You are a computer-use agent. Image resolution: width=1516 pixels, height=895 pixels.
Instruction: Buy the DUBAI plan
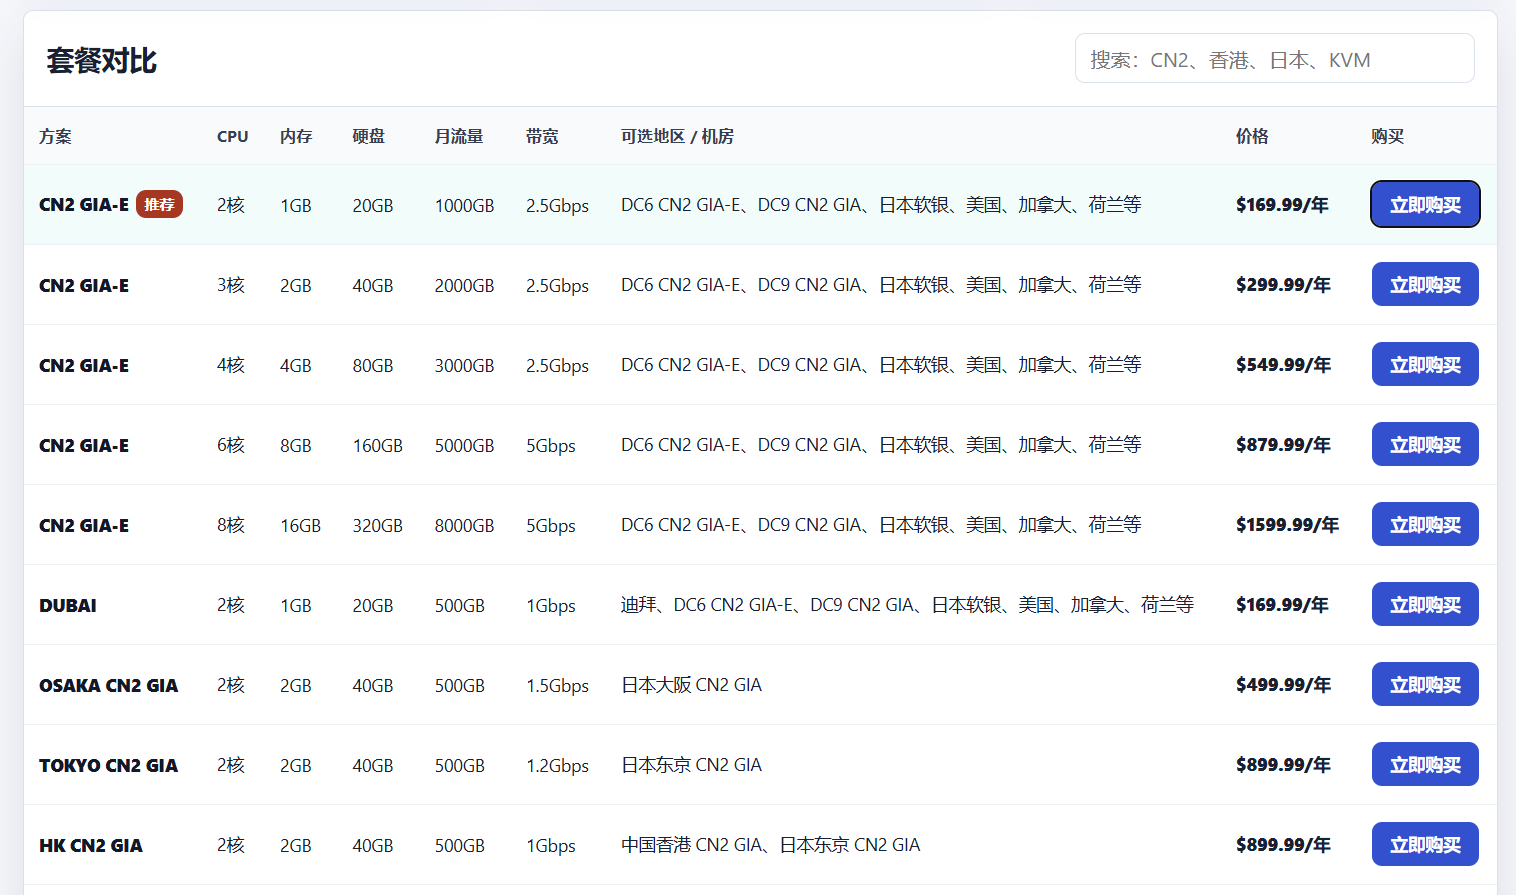click(x=1425, y=604)
